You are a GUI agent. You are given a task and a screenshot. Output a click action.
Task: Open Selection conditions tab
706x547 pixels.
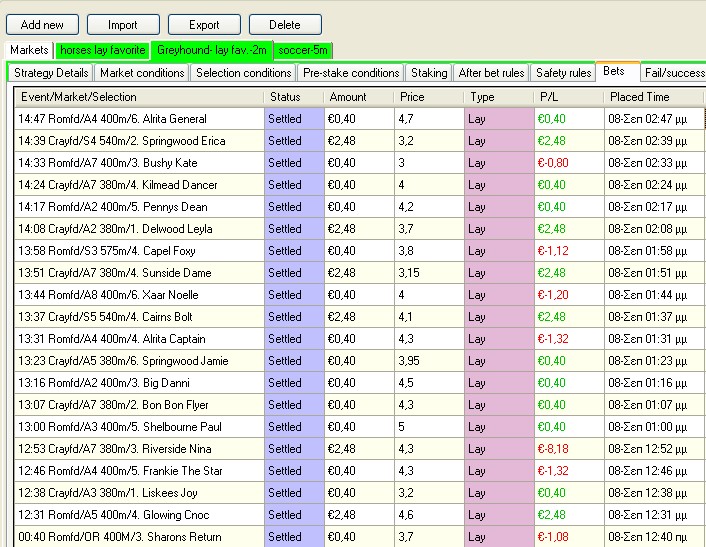244,73
